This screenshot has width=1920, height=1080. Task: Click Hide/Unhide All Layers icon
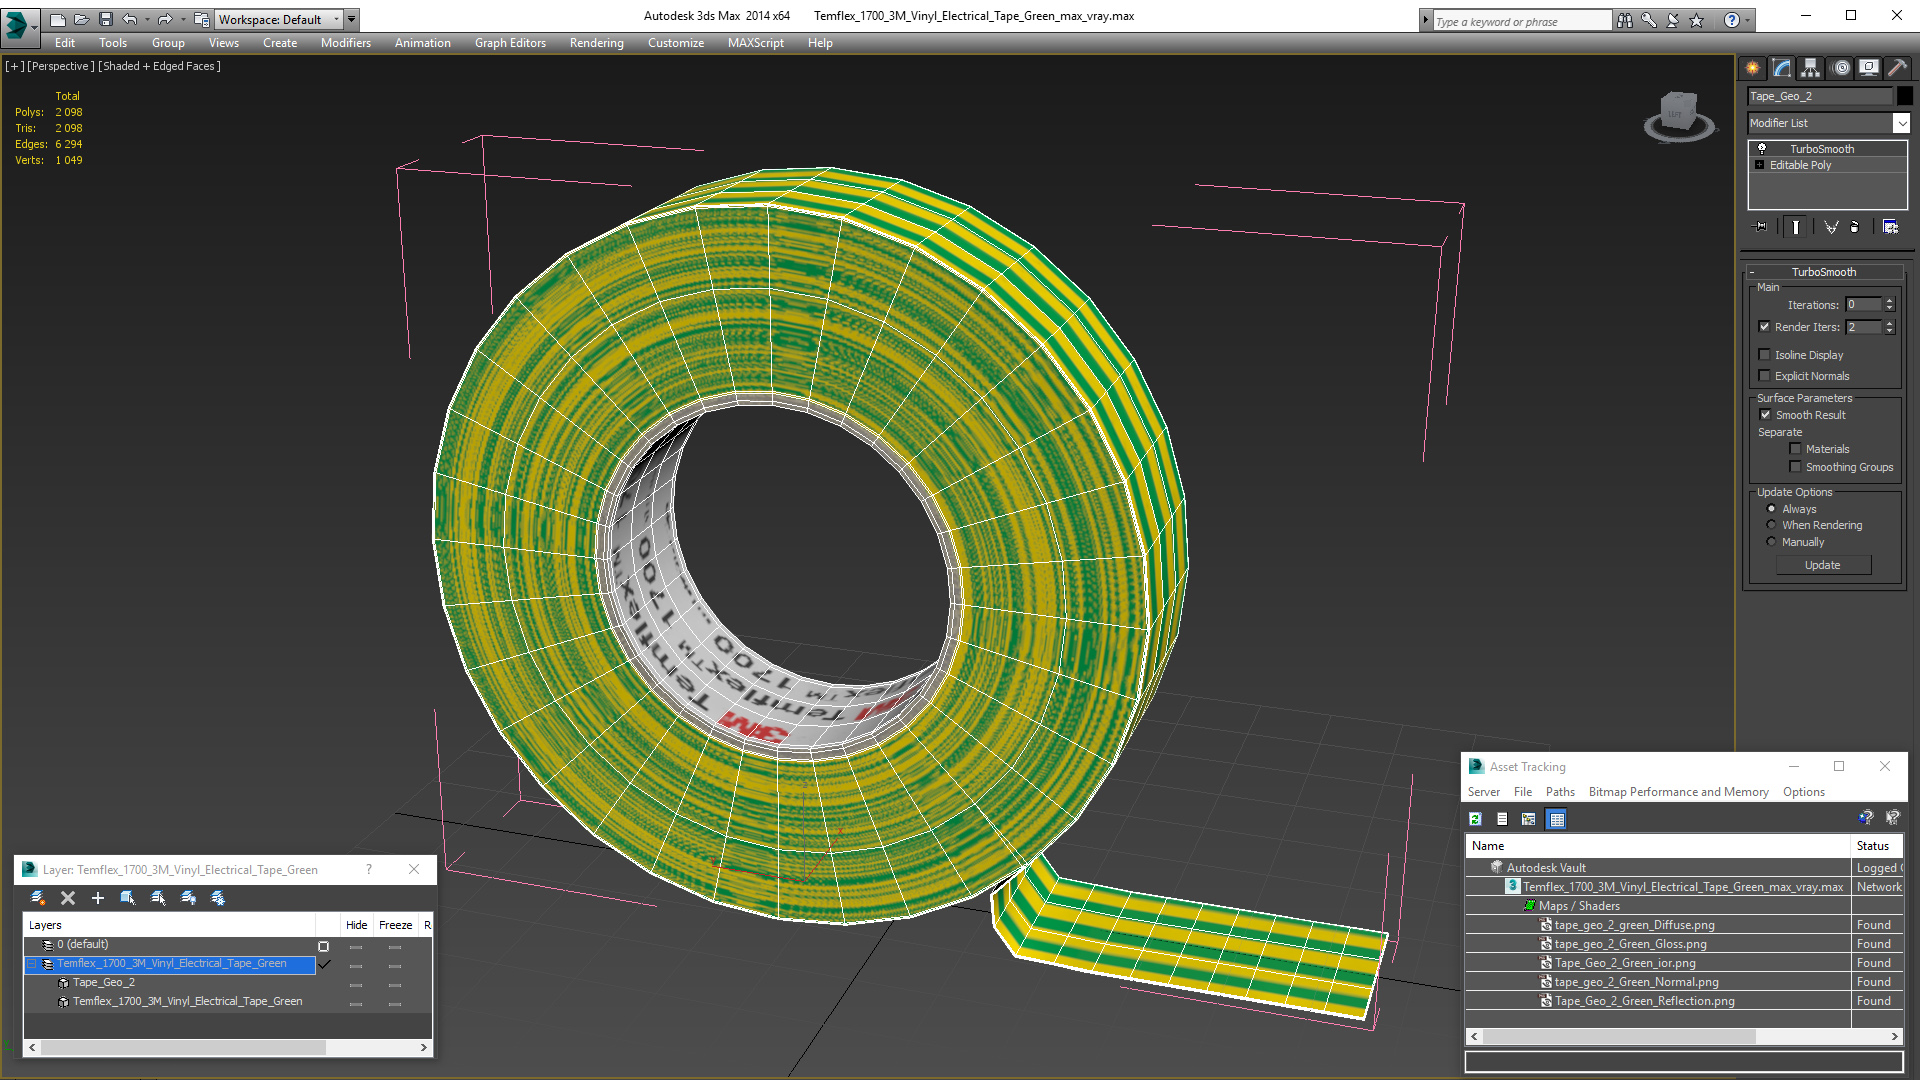click(188, 898)
